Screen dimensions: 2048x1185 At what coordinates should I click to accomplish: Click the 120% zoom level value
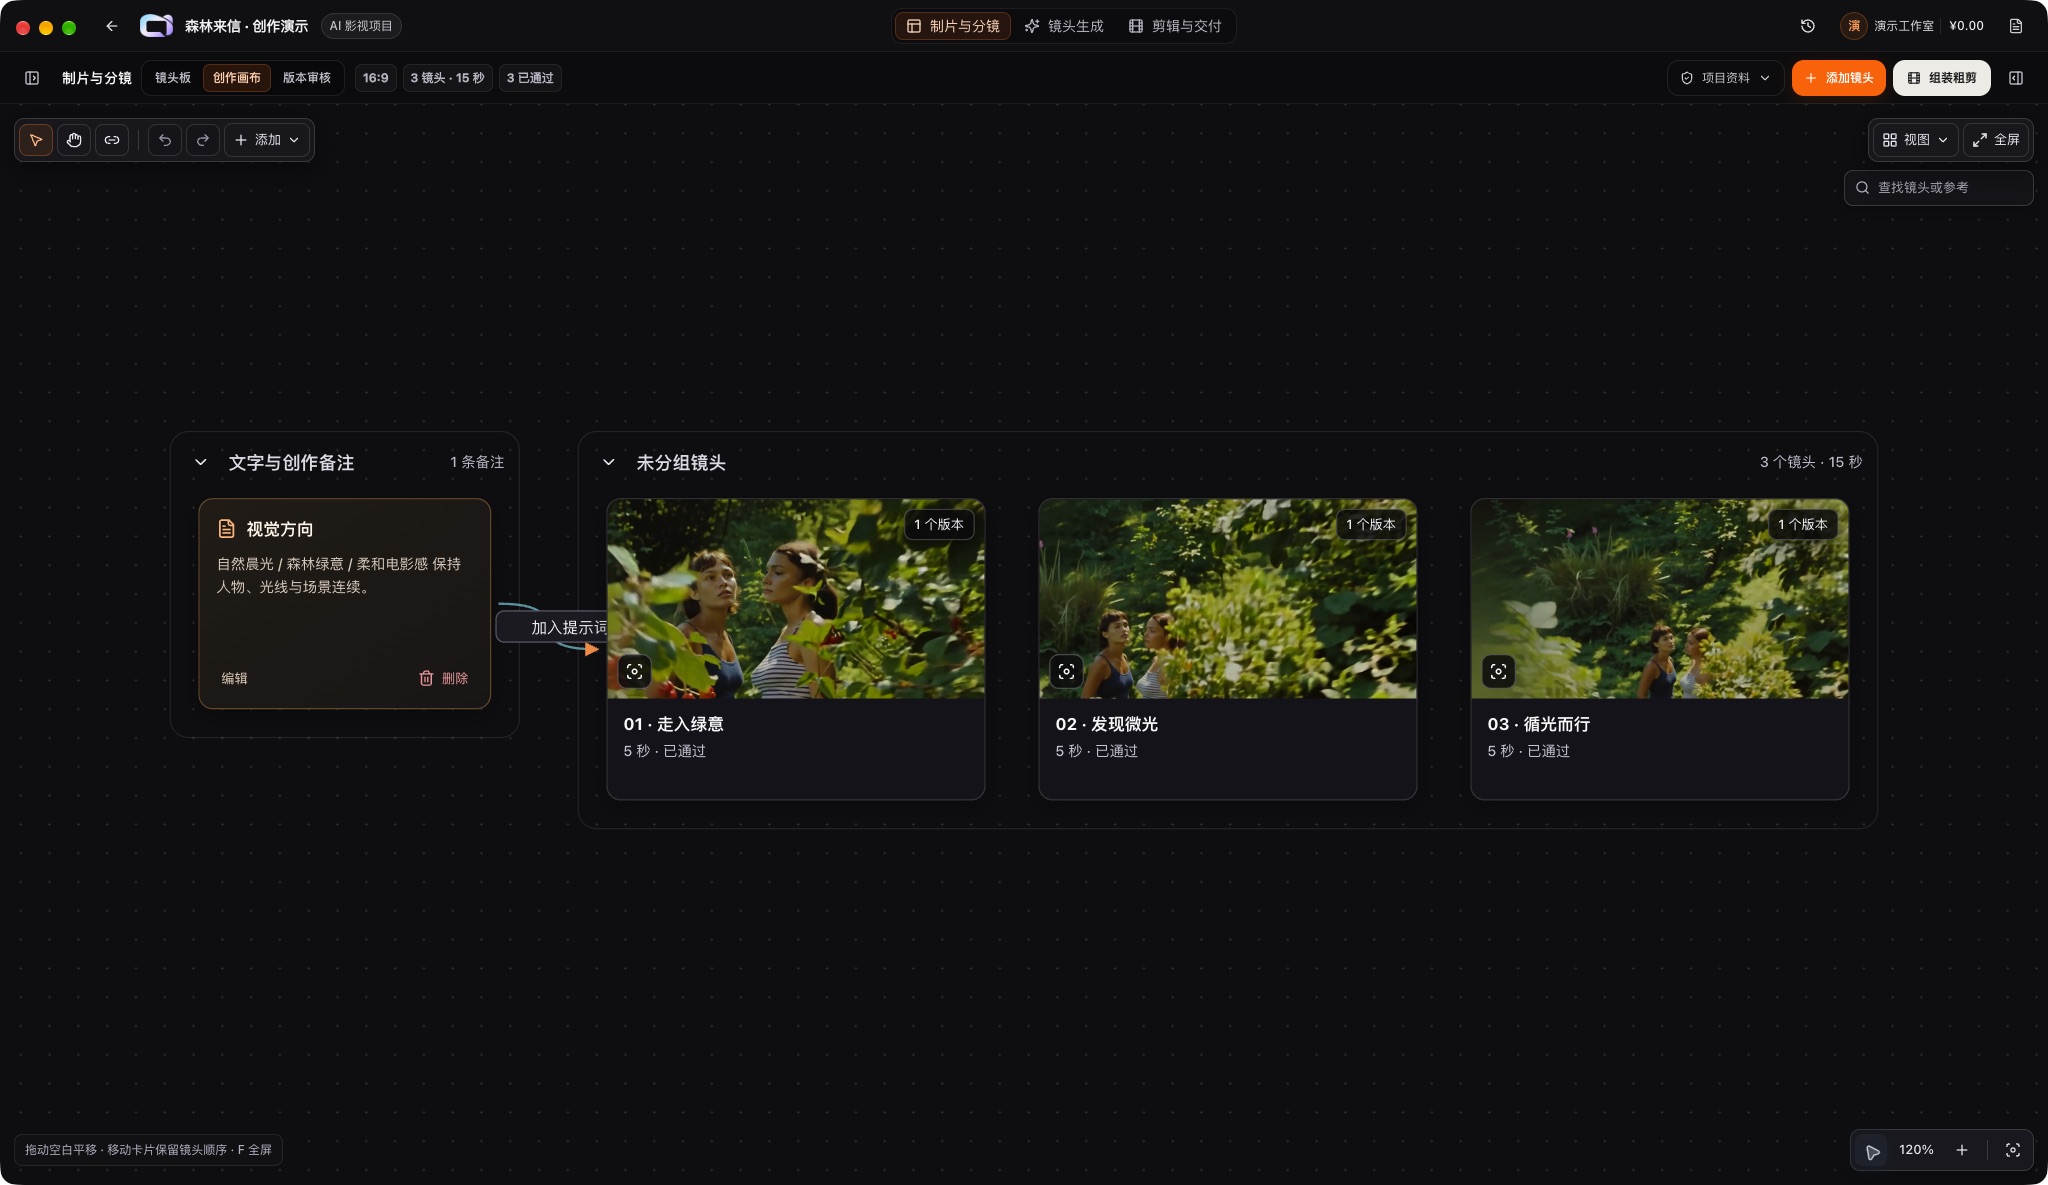point(1916,1150)
